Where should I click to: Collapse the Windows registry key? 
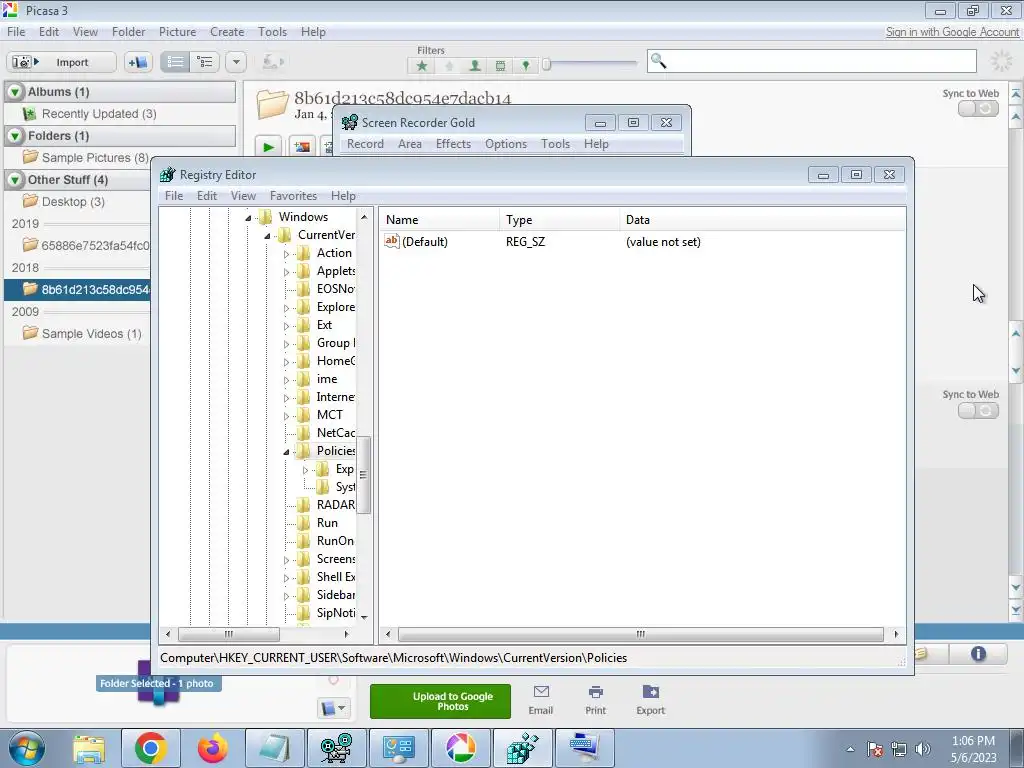[248, 217]
